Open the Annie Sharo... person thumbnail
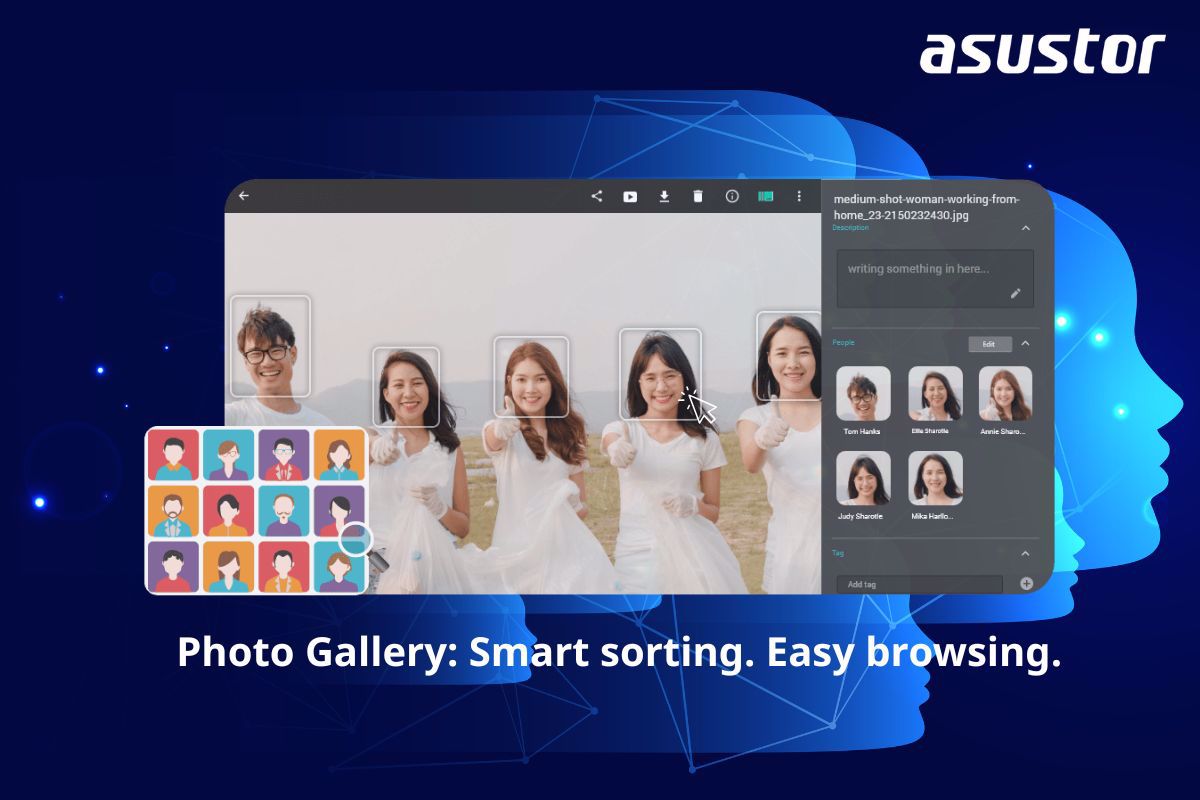Screen dimensions: 1200x800 point(1005,393)
